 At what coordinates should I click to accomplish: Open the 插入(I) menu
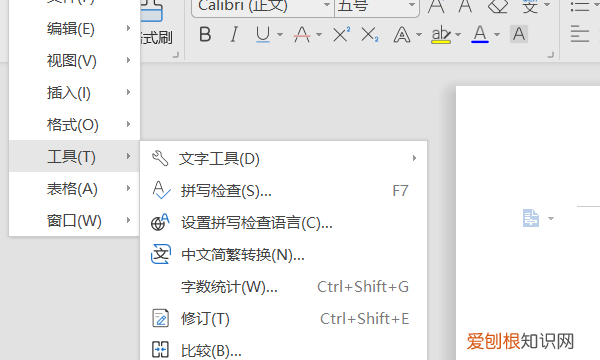[74, 93]
